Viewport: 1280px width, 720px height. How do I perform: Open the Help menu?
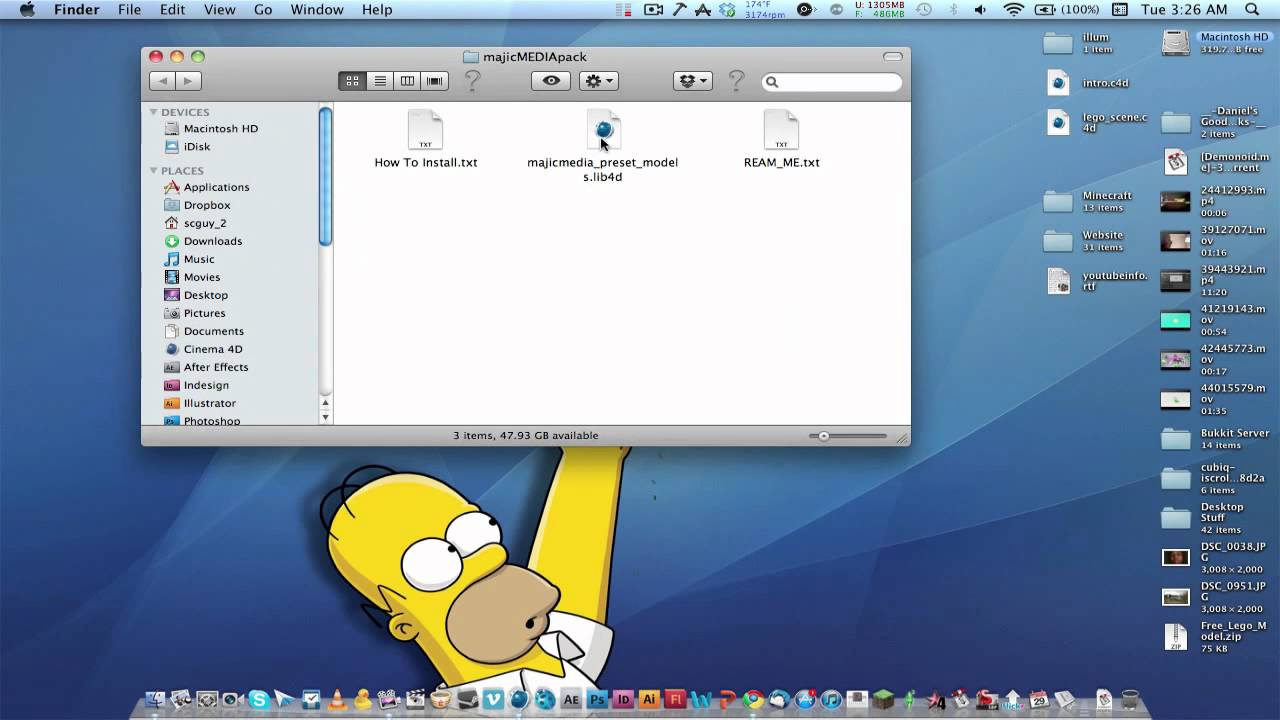(377, 10)
